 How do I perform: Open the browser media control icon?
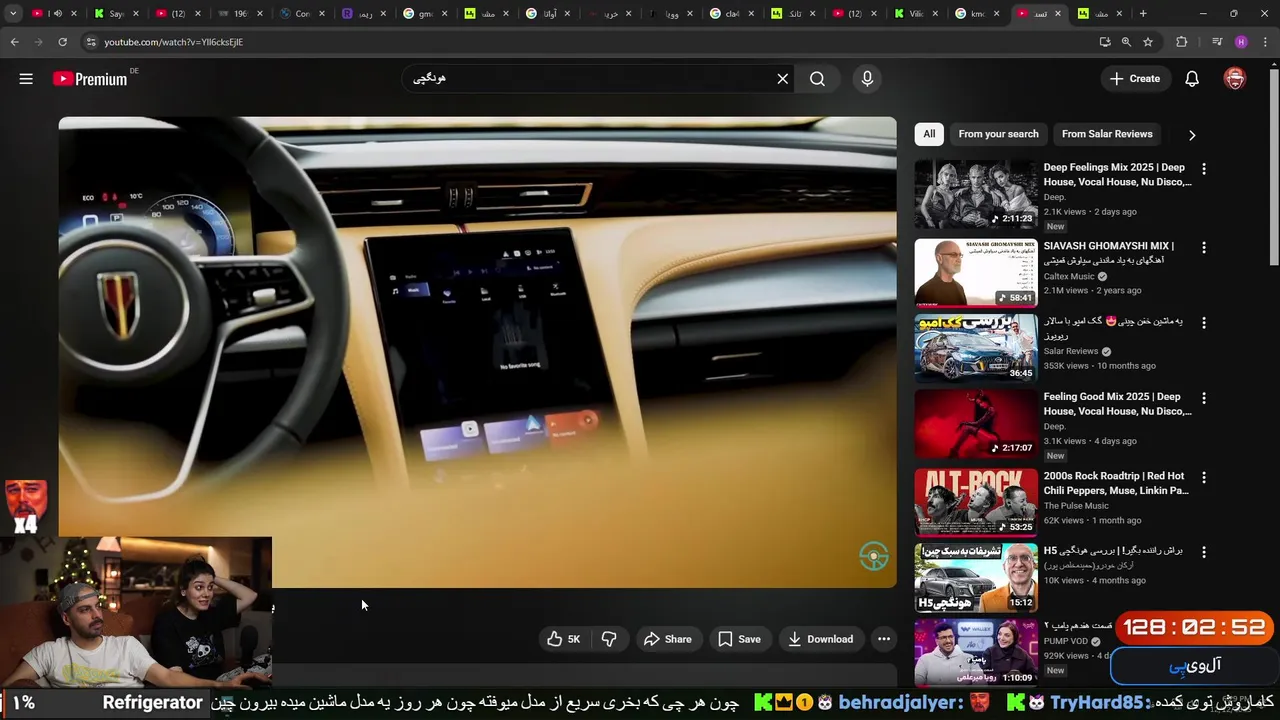[x=1216, y=42]
